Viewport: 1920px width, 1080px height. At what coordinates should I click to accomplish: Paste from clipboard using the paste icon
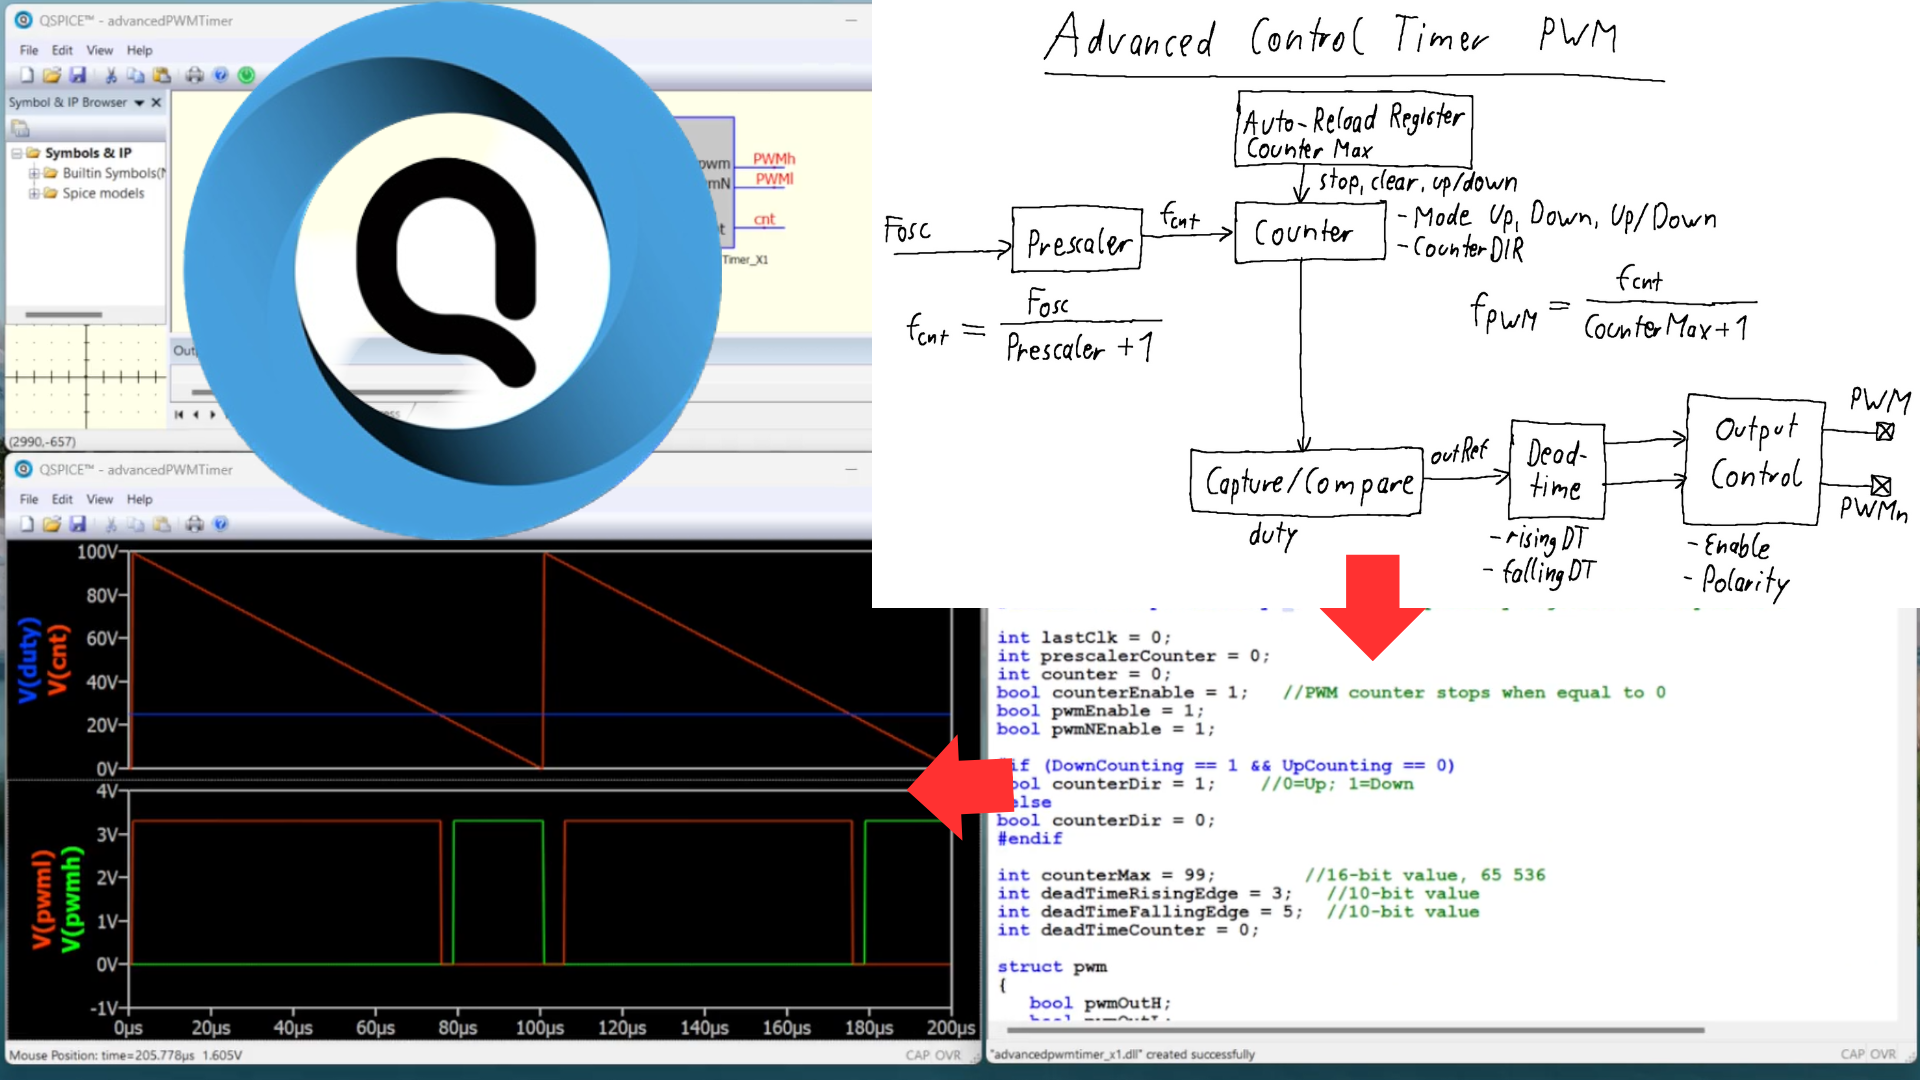tap(163, 75)
